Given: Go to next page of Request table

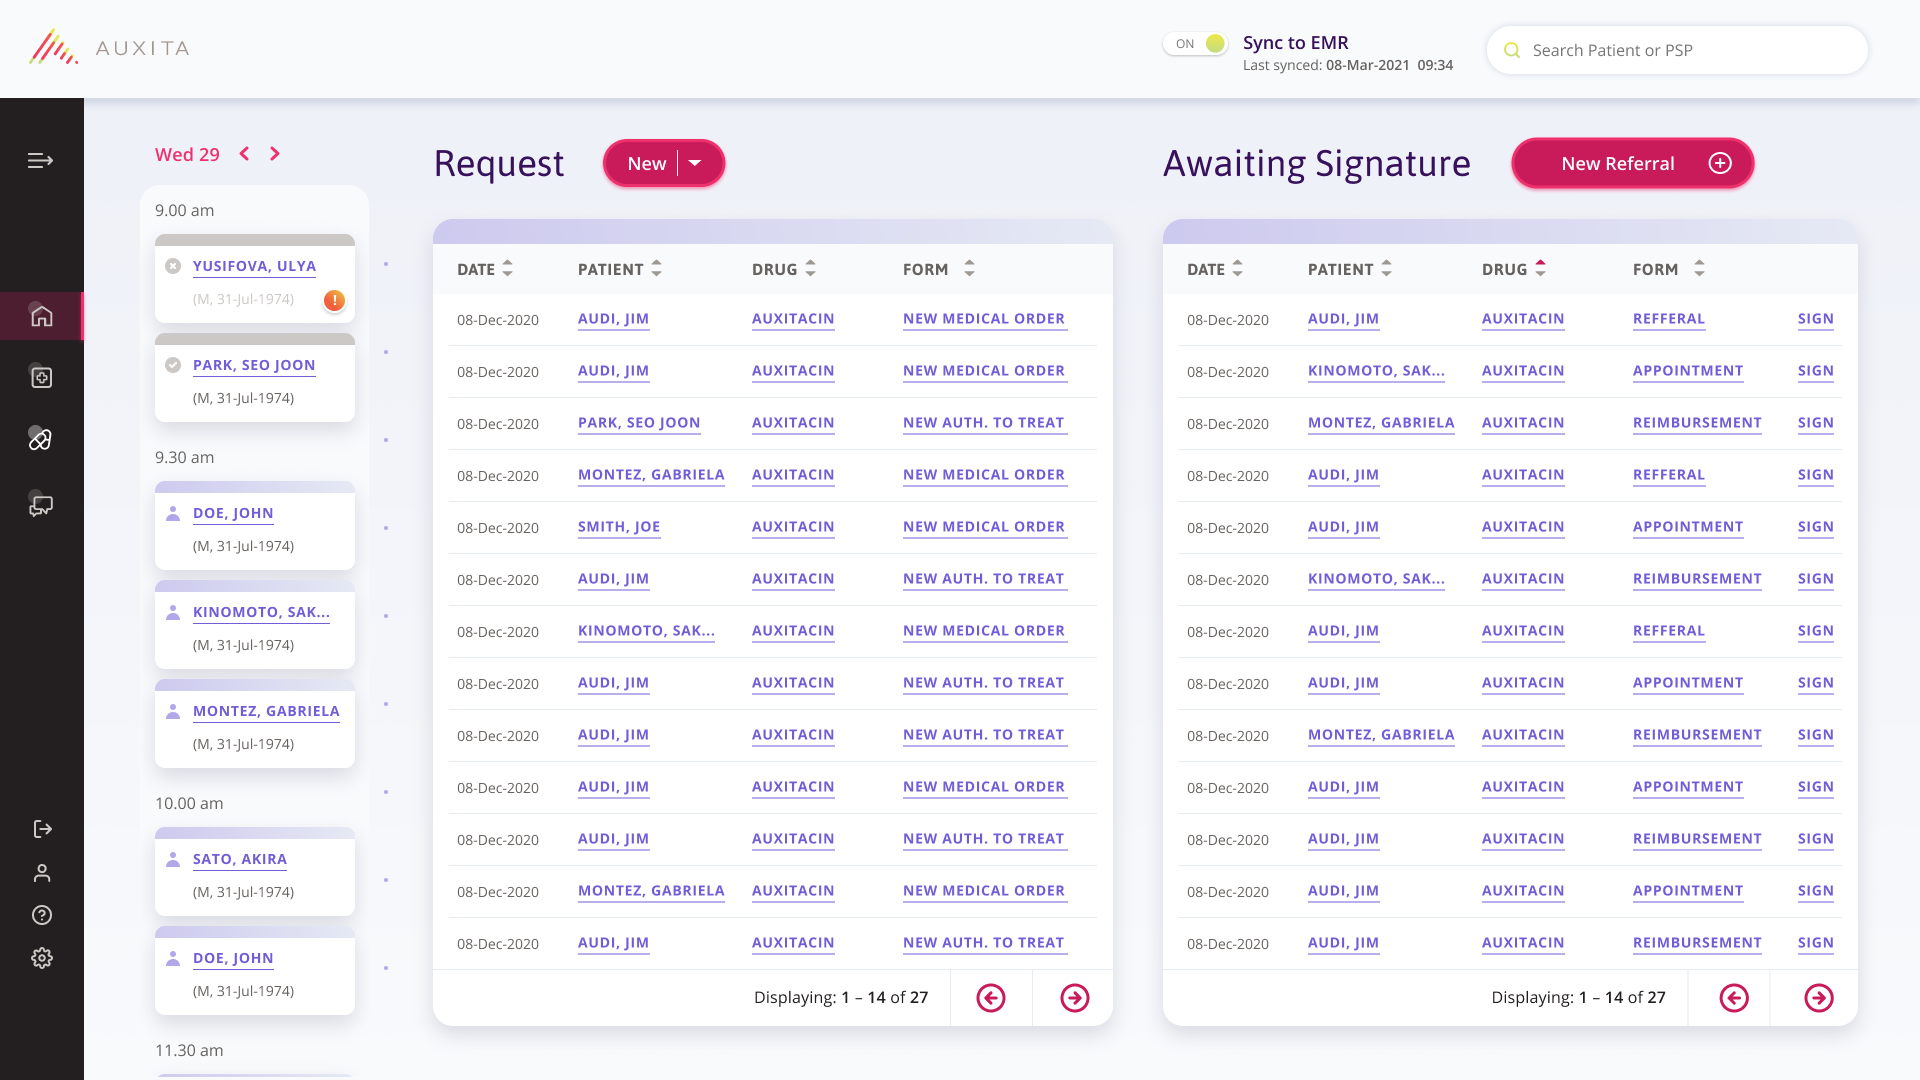Looking at the screenshot, I should [x=1074, y=998].
